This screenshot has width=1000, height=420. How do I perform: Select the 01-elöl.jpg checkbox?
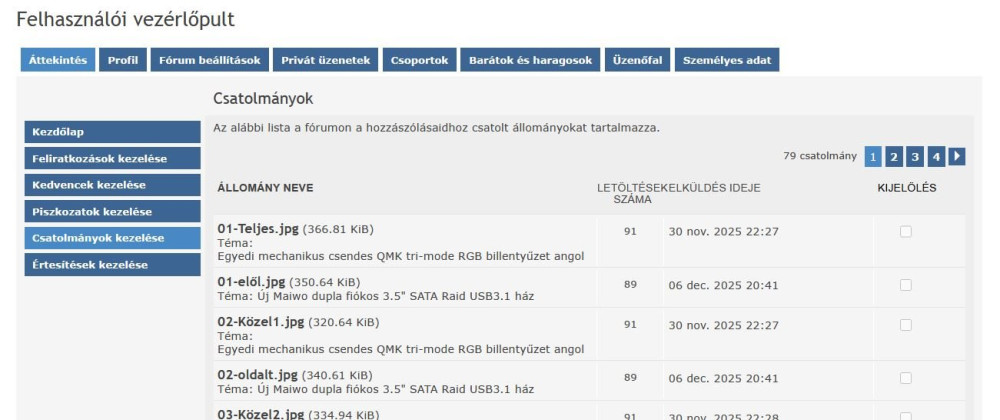(906, 285)
